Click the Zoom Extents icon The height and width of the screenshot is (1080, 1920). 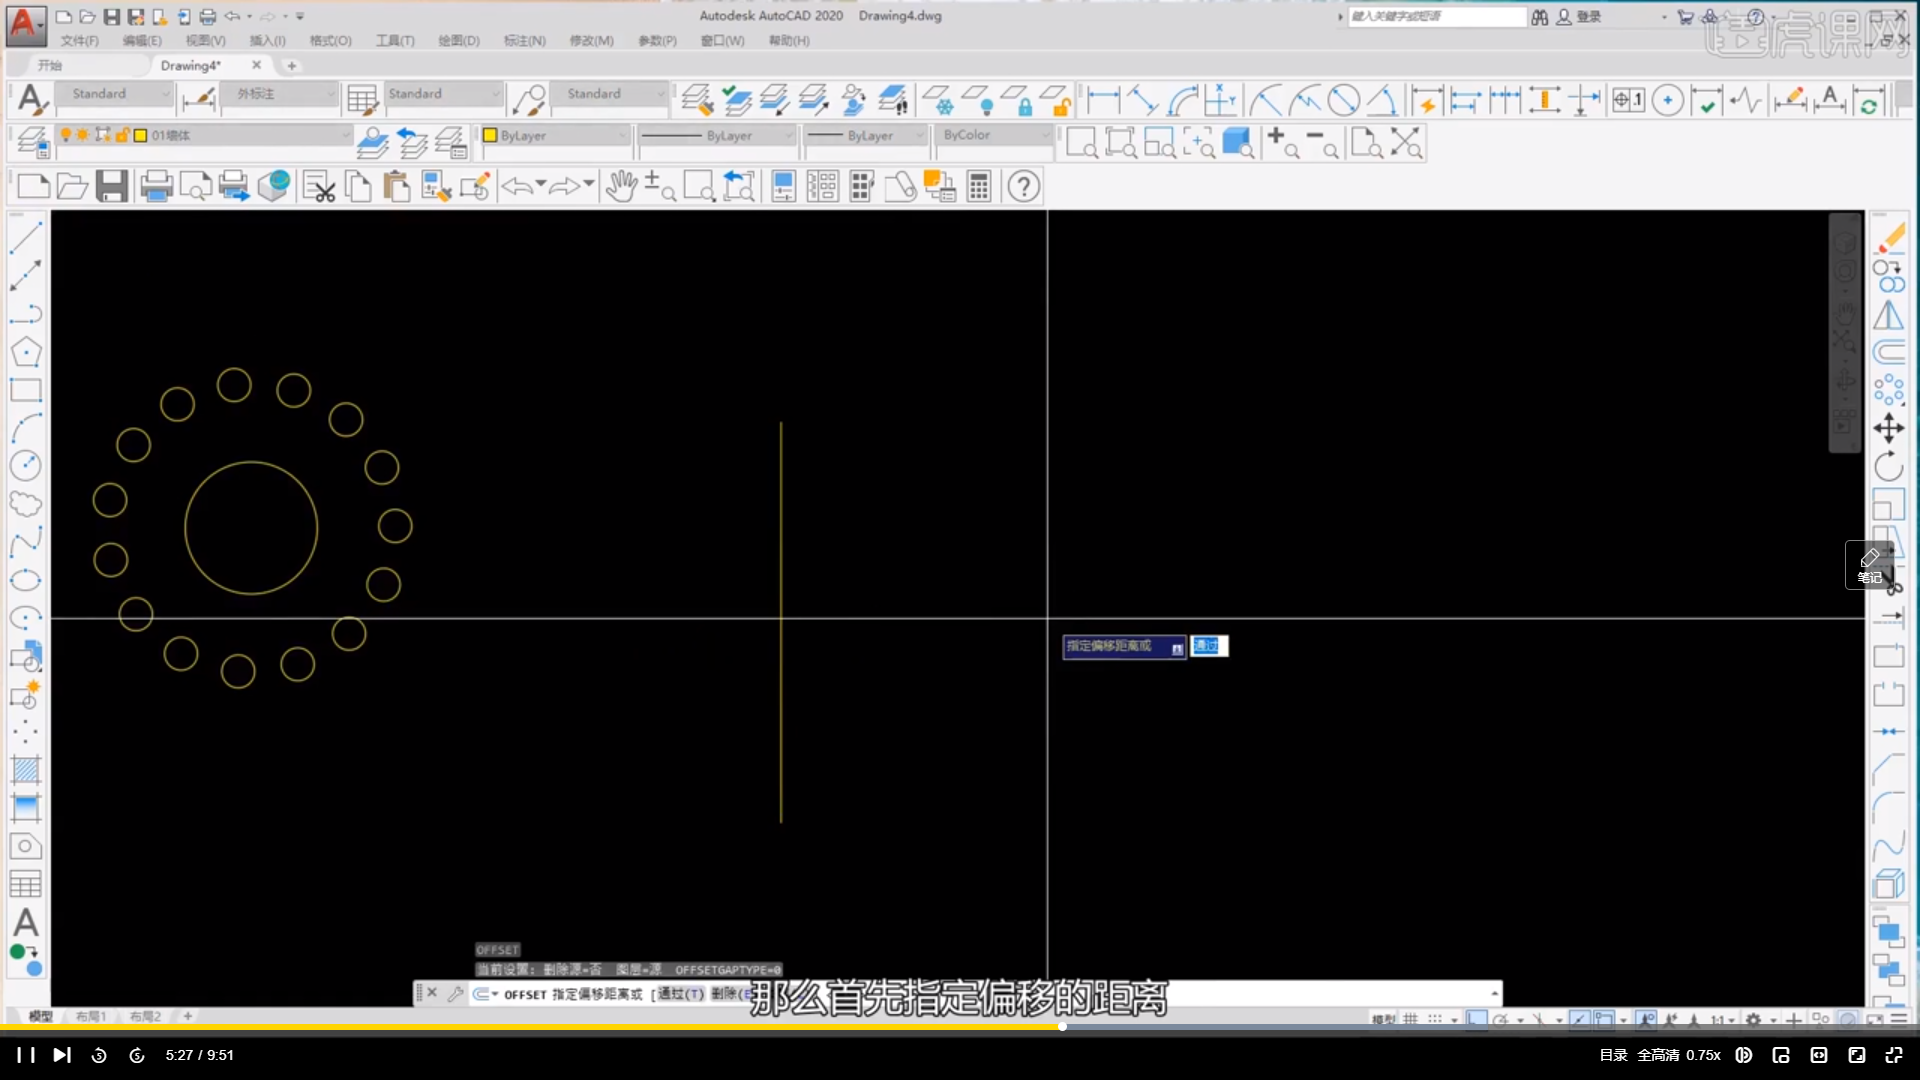pyautogui.click(x=1406, y=143)
